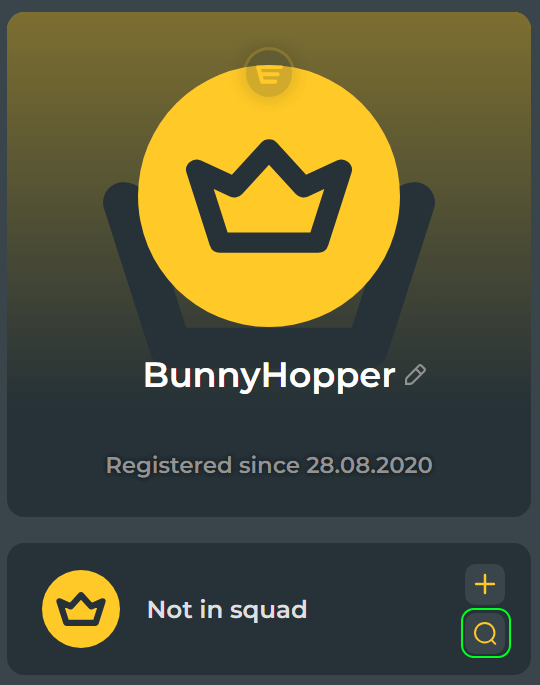Screen dimensions: 540x685
Task: Click the gap between profile and squad cards
Action: pyautogui.click(x=269, y=530)
